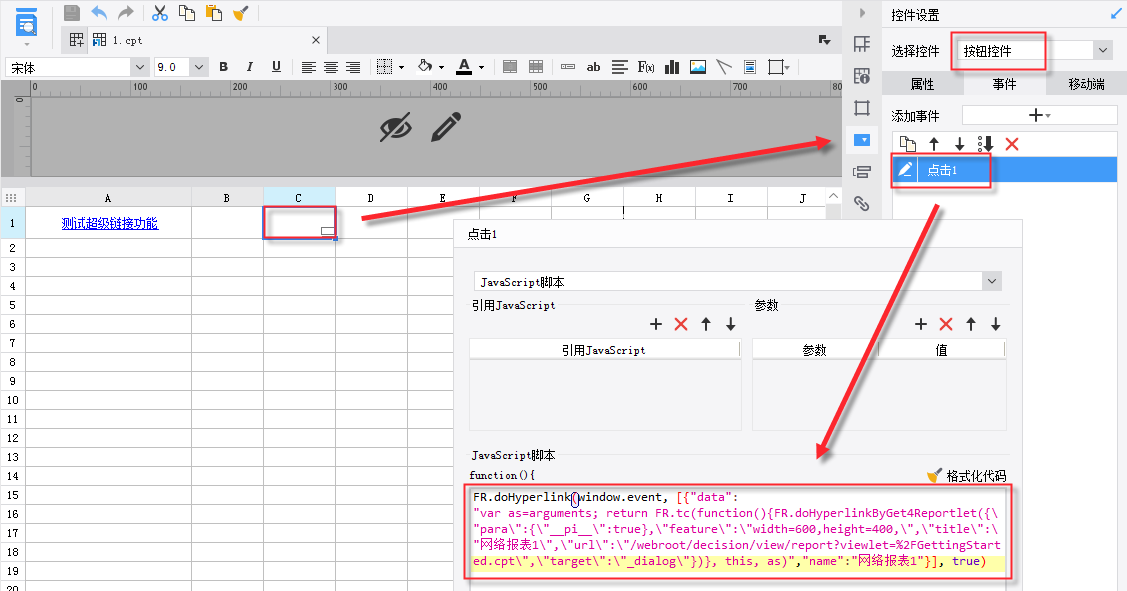
Task: Insert an image into the cell
Action: point(698,67)
